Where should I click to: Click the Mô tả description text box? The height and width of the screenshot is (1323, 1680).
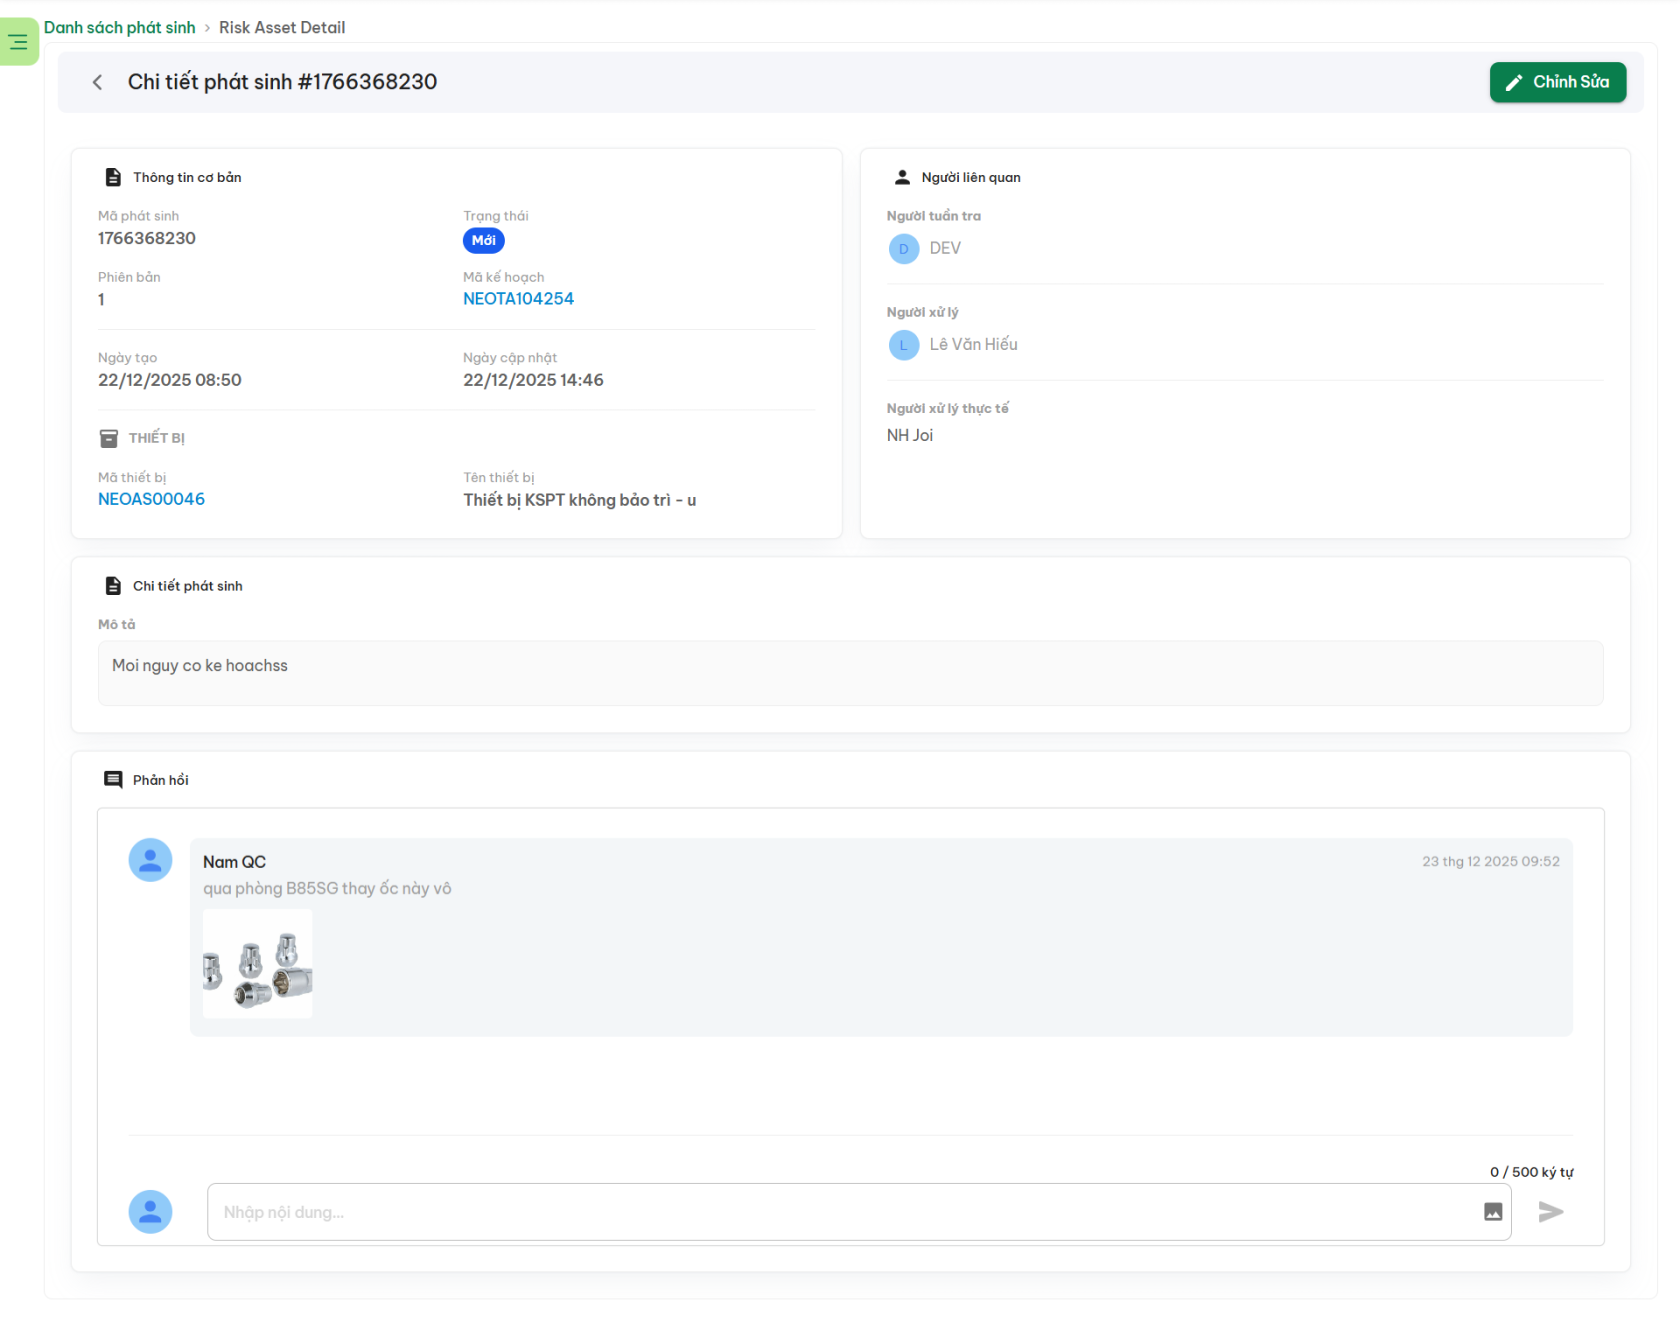pos(850,672)
